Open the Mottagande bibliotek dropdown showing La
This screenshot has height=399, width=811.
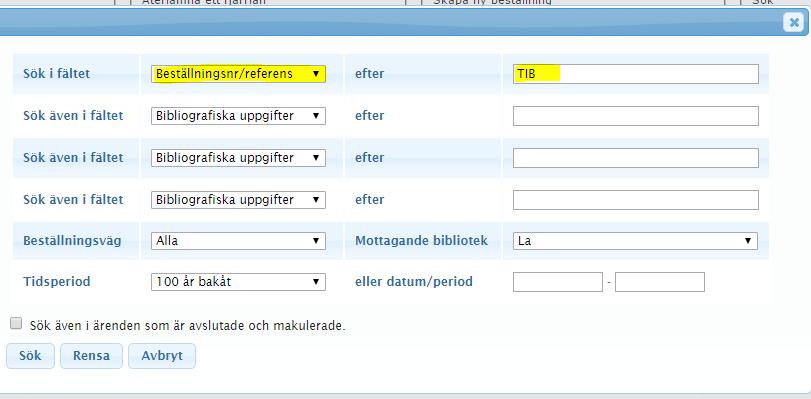click(x=635, y=241)
